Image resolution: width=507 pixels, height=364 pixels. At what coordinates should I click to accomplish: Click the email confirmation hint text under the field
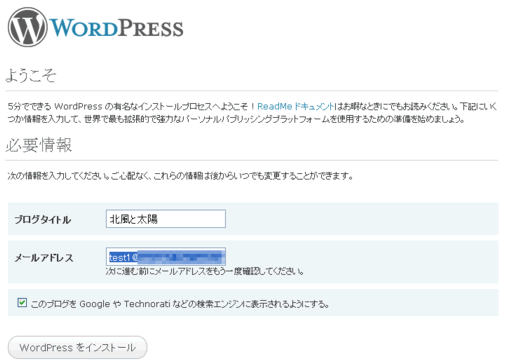coord(205,271)
